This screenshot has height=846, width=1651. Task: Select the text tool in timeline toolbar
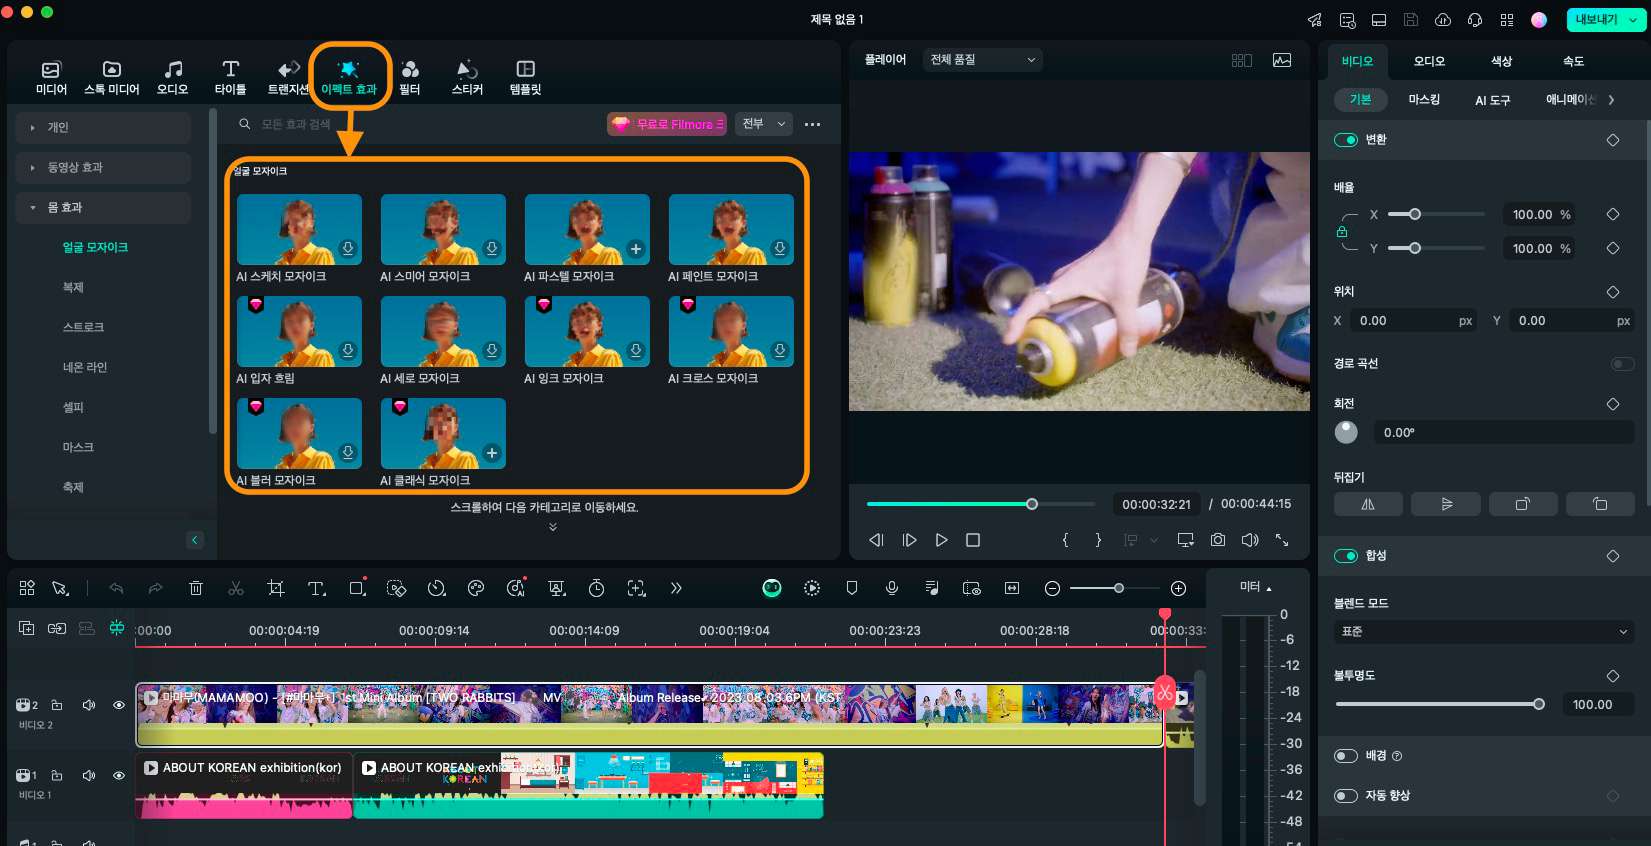pyautogui.click(x=316, y=588)
